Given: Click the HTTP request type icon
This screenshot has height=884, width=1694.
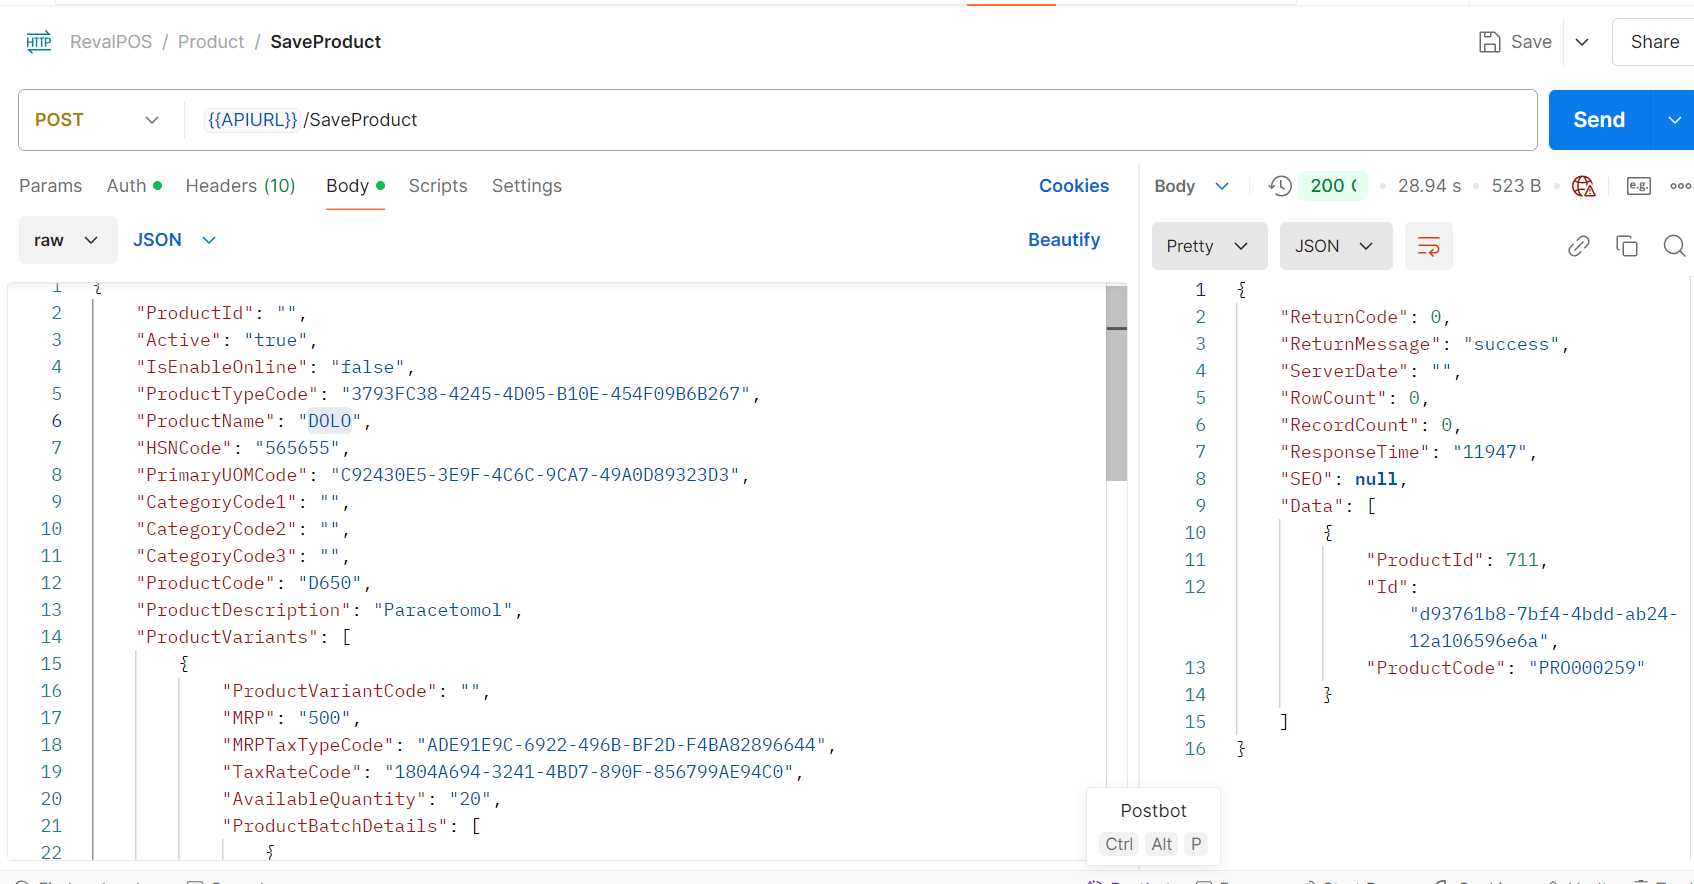Looking at the screenshot, I should 39,42.
